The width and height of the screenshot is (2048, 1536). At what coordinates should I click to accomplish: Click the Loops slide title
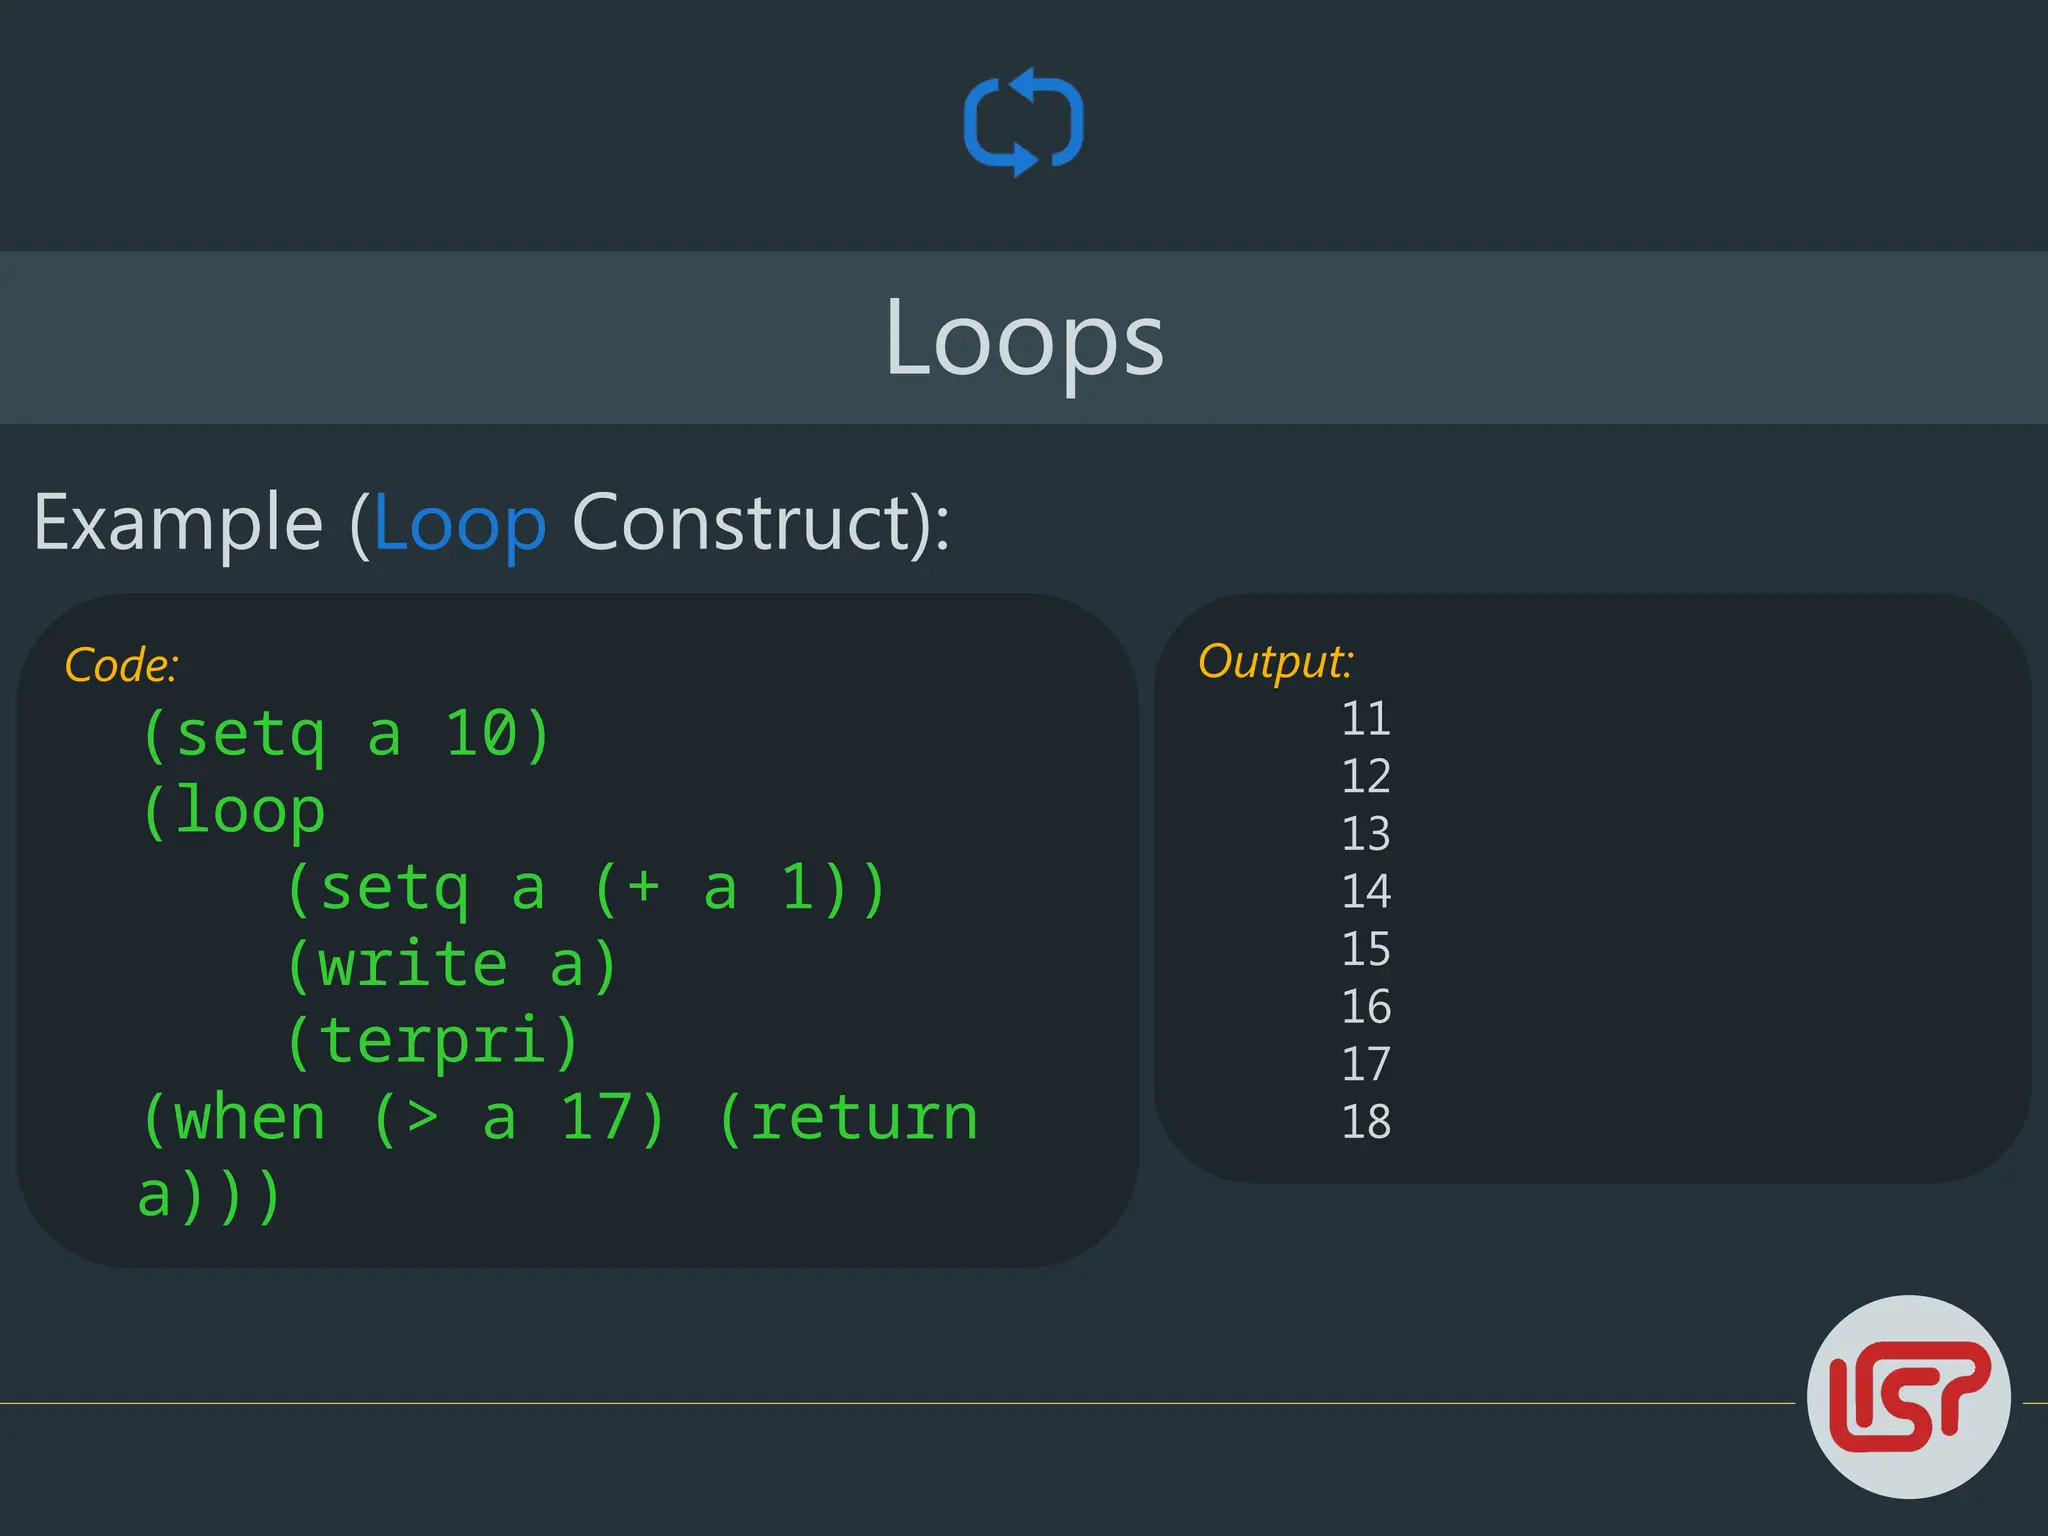coord(1024,338)
